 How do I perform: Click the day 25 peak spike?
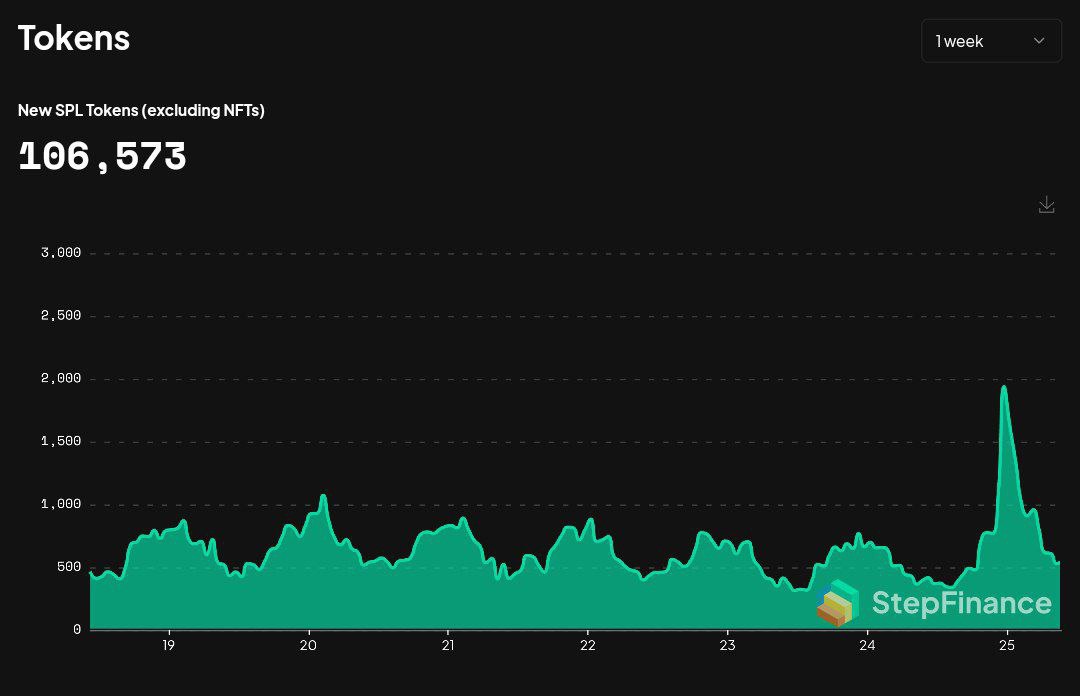point(1004,387)
